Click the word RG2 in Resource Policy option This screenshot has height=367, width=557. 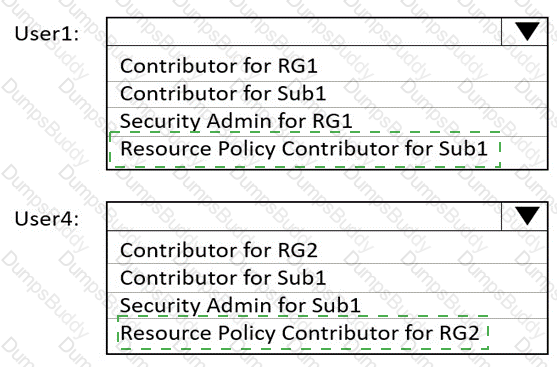coord(459,333)
